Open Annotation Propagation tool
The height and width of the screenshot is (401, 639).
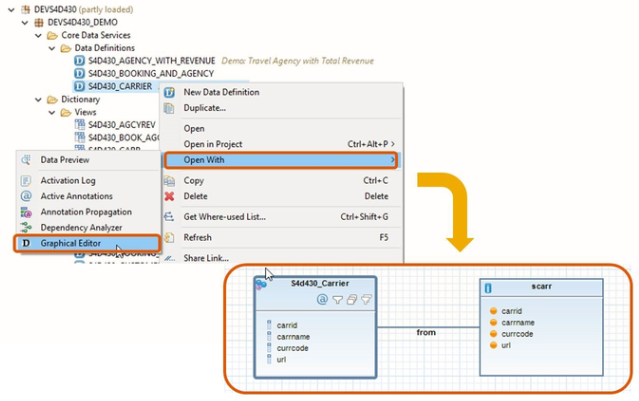(x=85, y=212)
